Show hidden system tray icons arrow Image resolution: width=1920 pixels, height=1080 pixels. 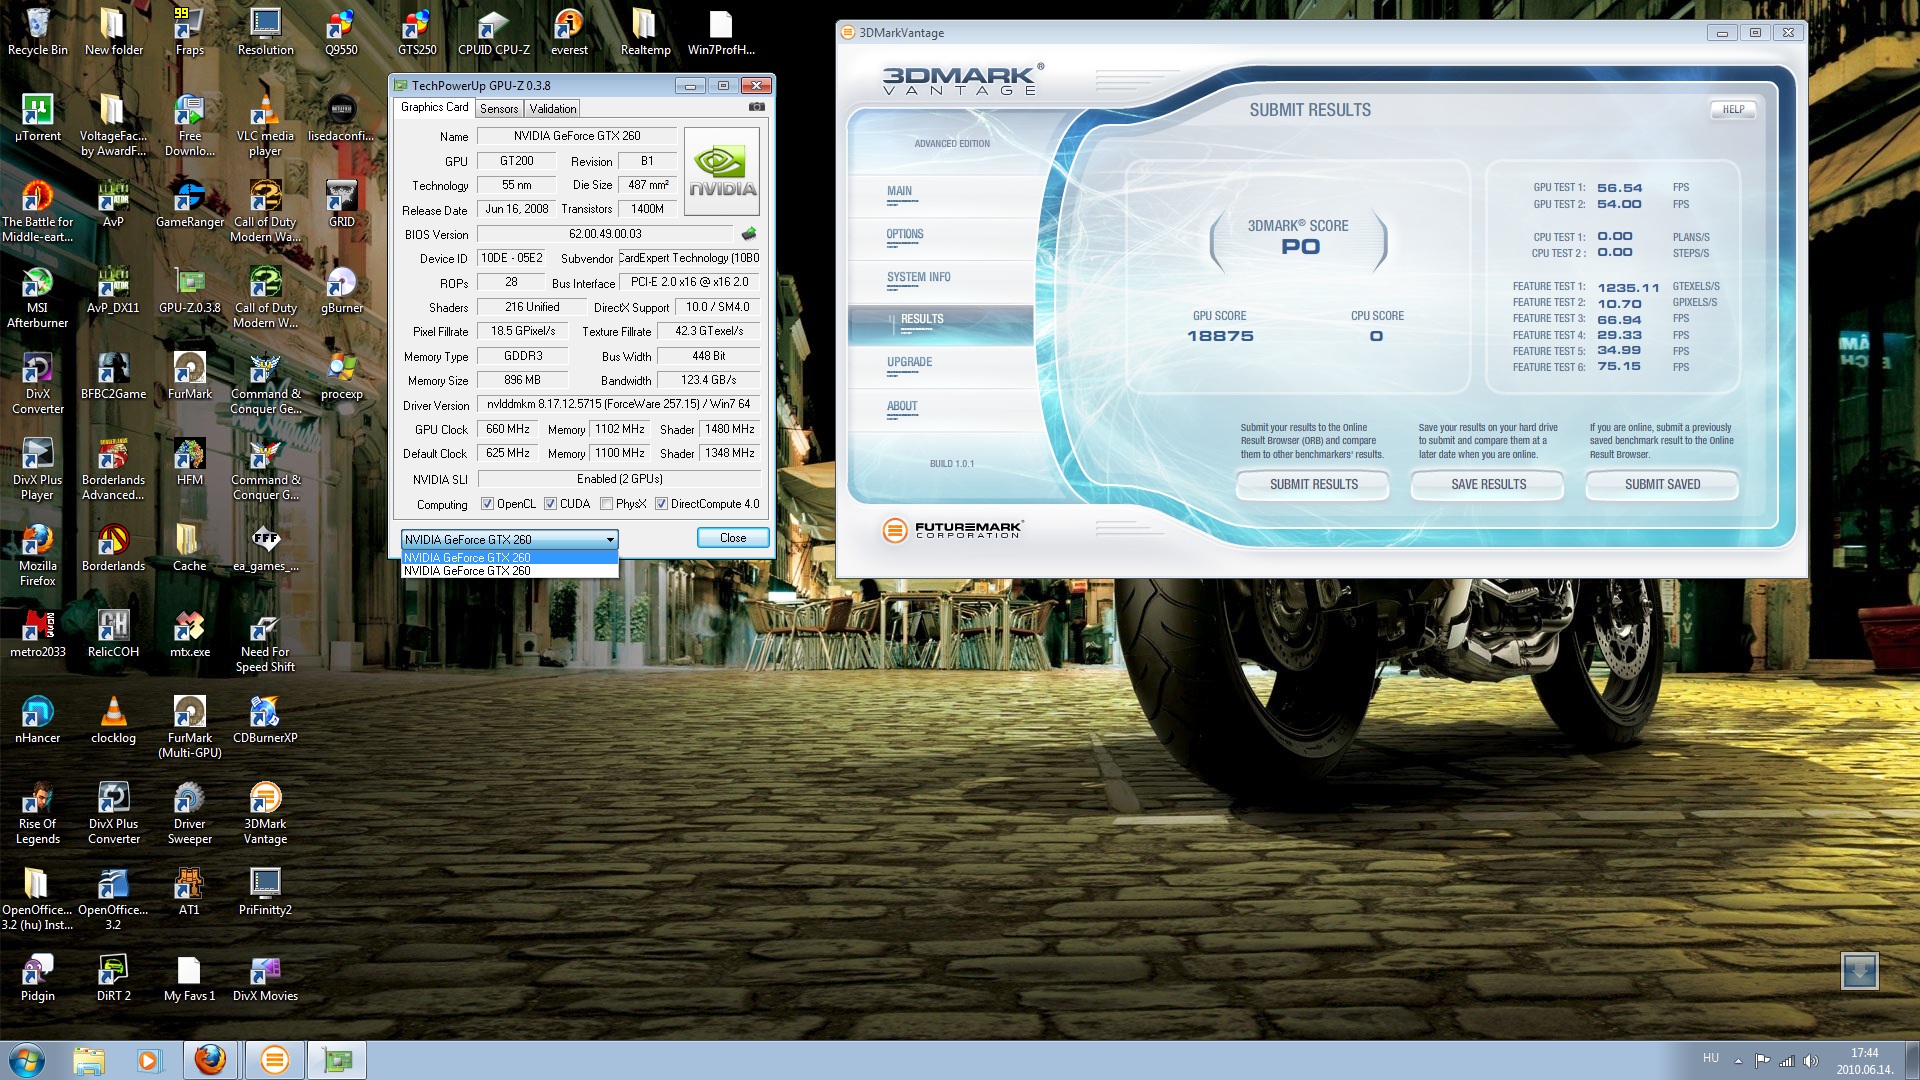coord(1738,1061)
